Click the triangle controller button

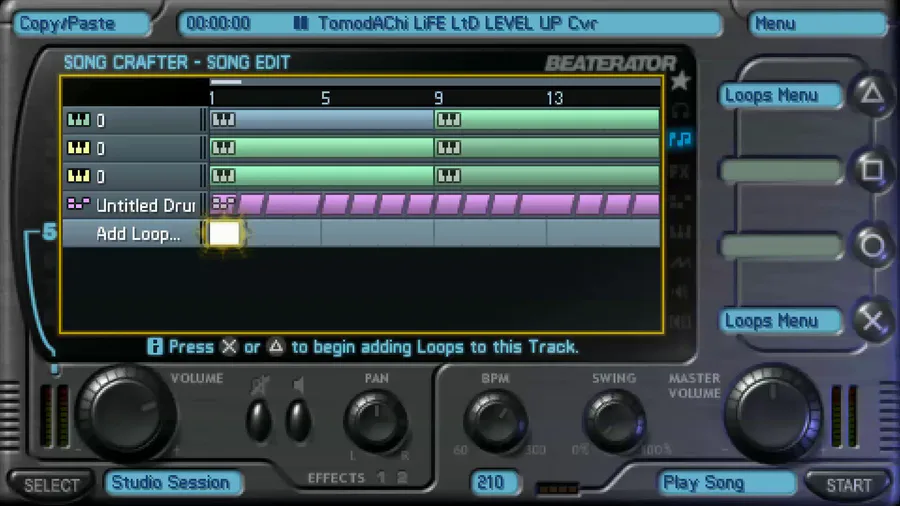872,94
